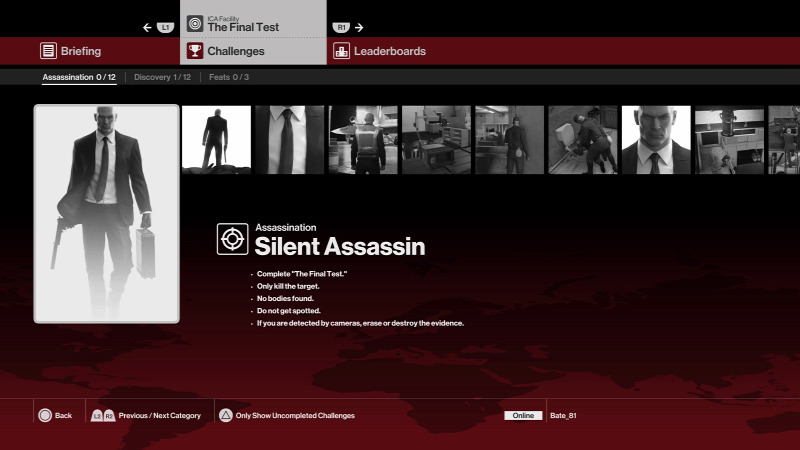Switch to Feats 0/3 category

pyautogui.click(x=229, y=77)
